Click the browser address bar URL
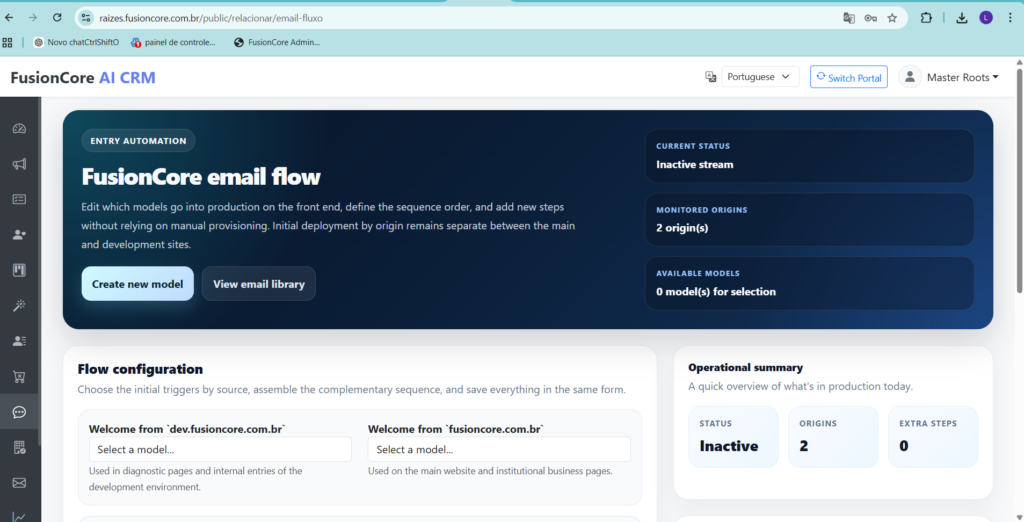The height and width of the screenshot is (522, 1024). coord(211,18)
